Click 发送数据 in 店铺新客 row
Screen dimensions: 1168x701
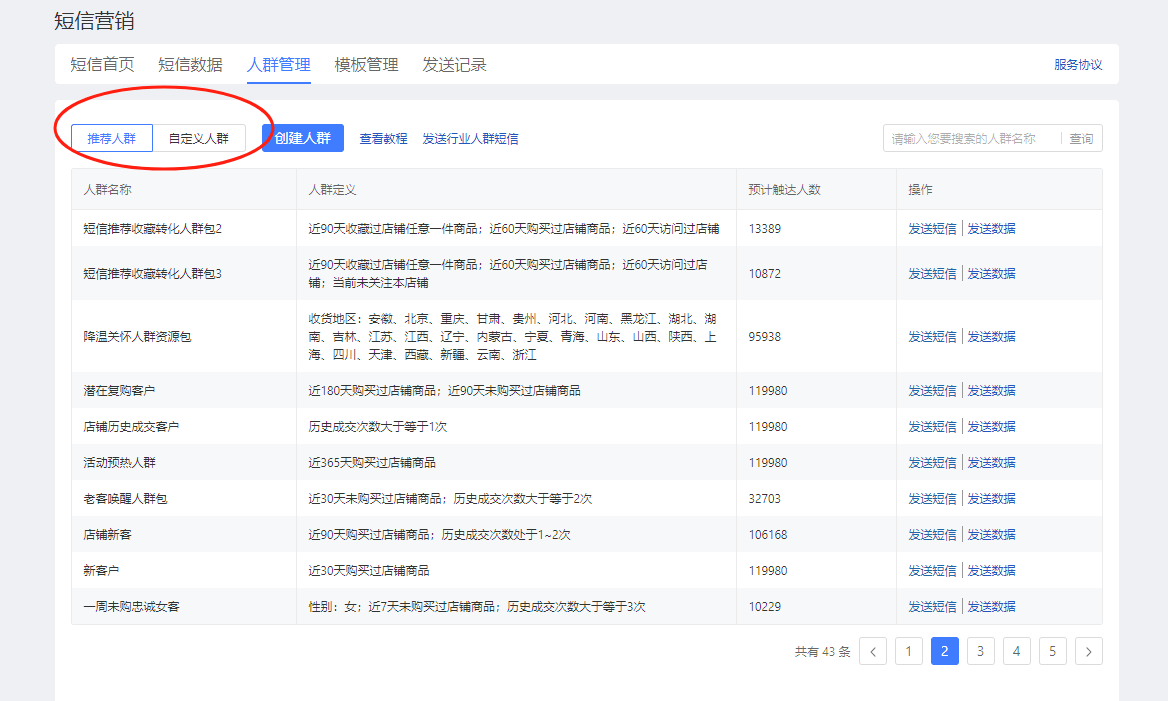(991, 535)
